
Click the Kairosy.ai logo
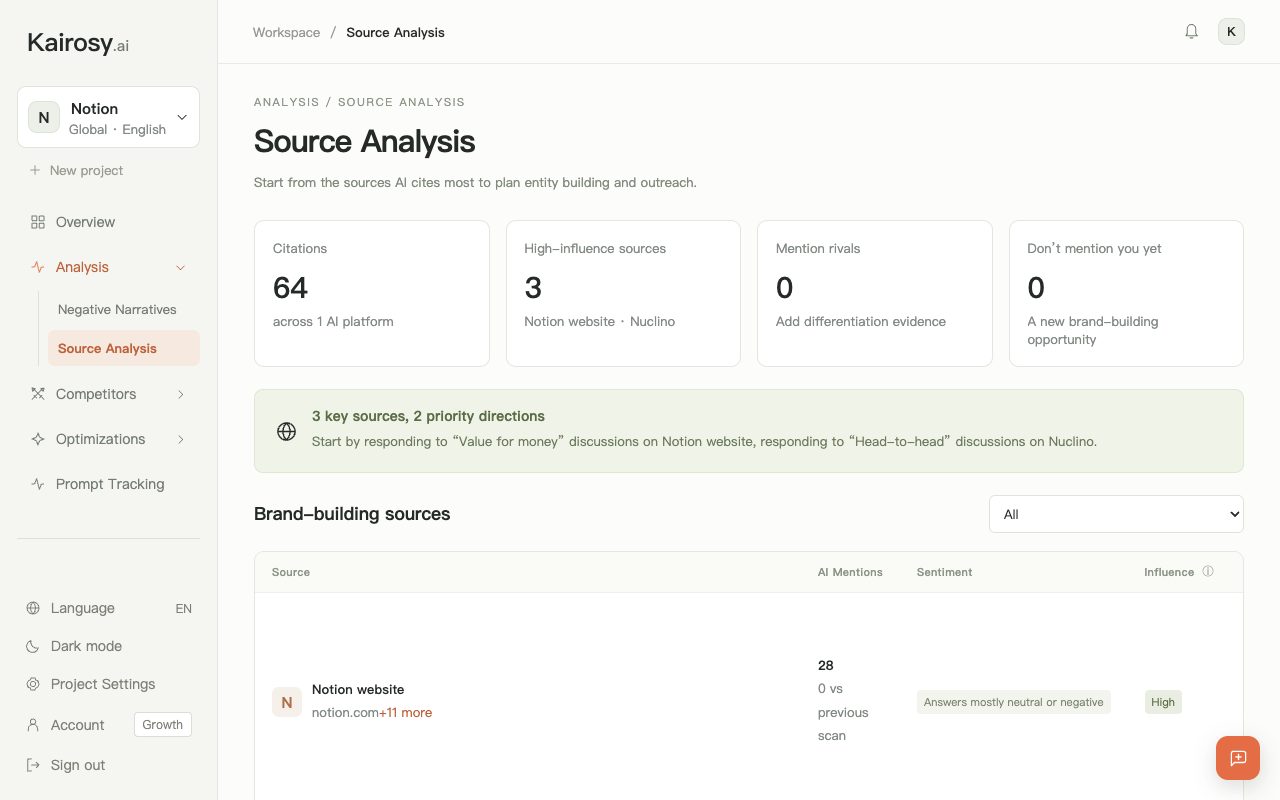78,43
